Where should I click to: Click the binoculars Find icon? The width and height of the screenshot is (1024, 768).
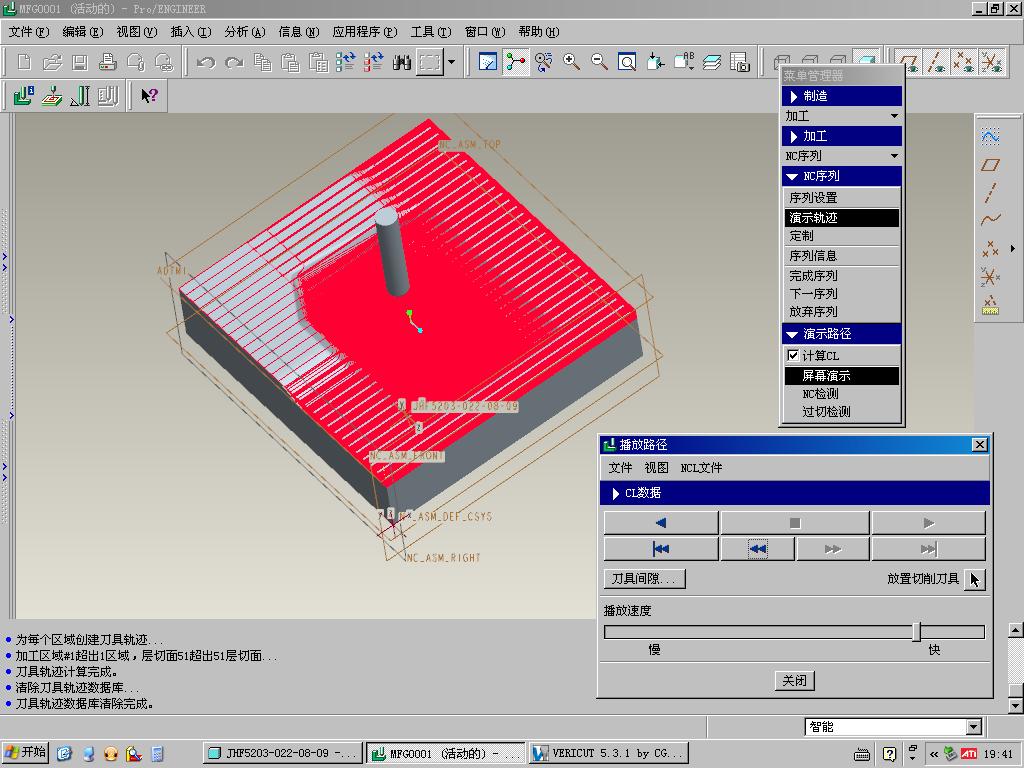click(402, 62)
